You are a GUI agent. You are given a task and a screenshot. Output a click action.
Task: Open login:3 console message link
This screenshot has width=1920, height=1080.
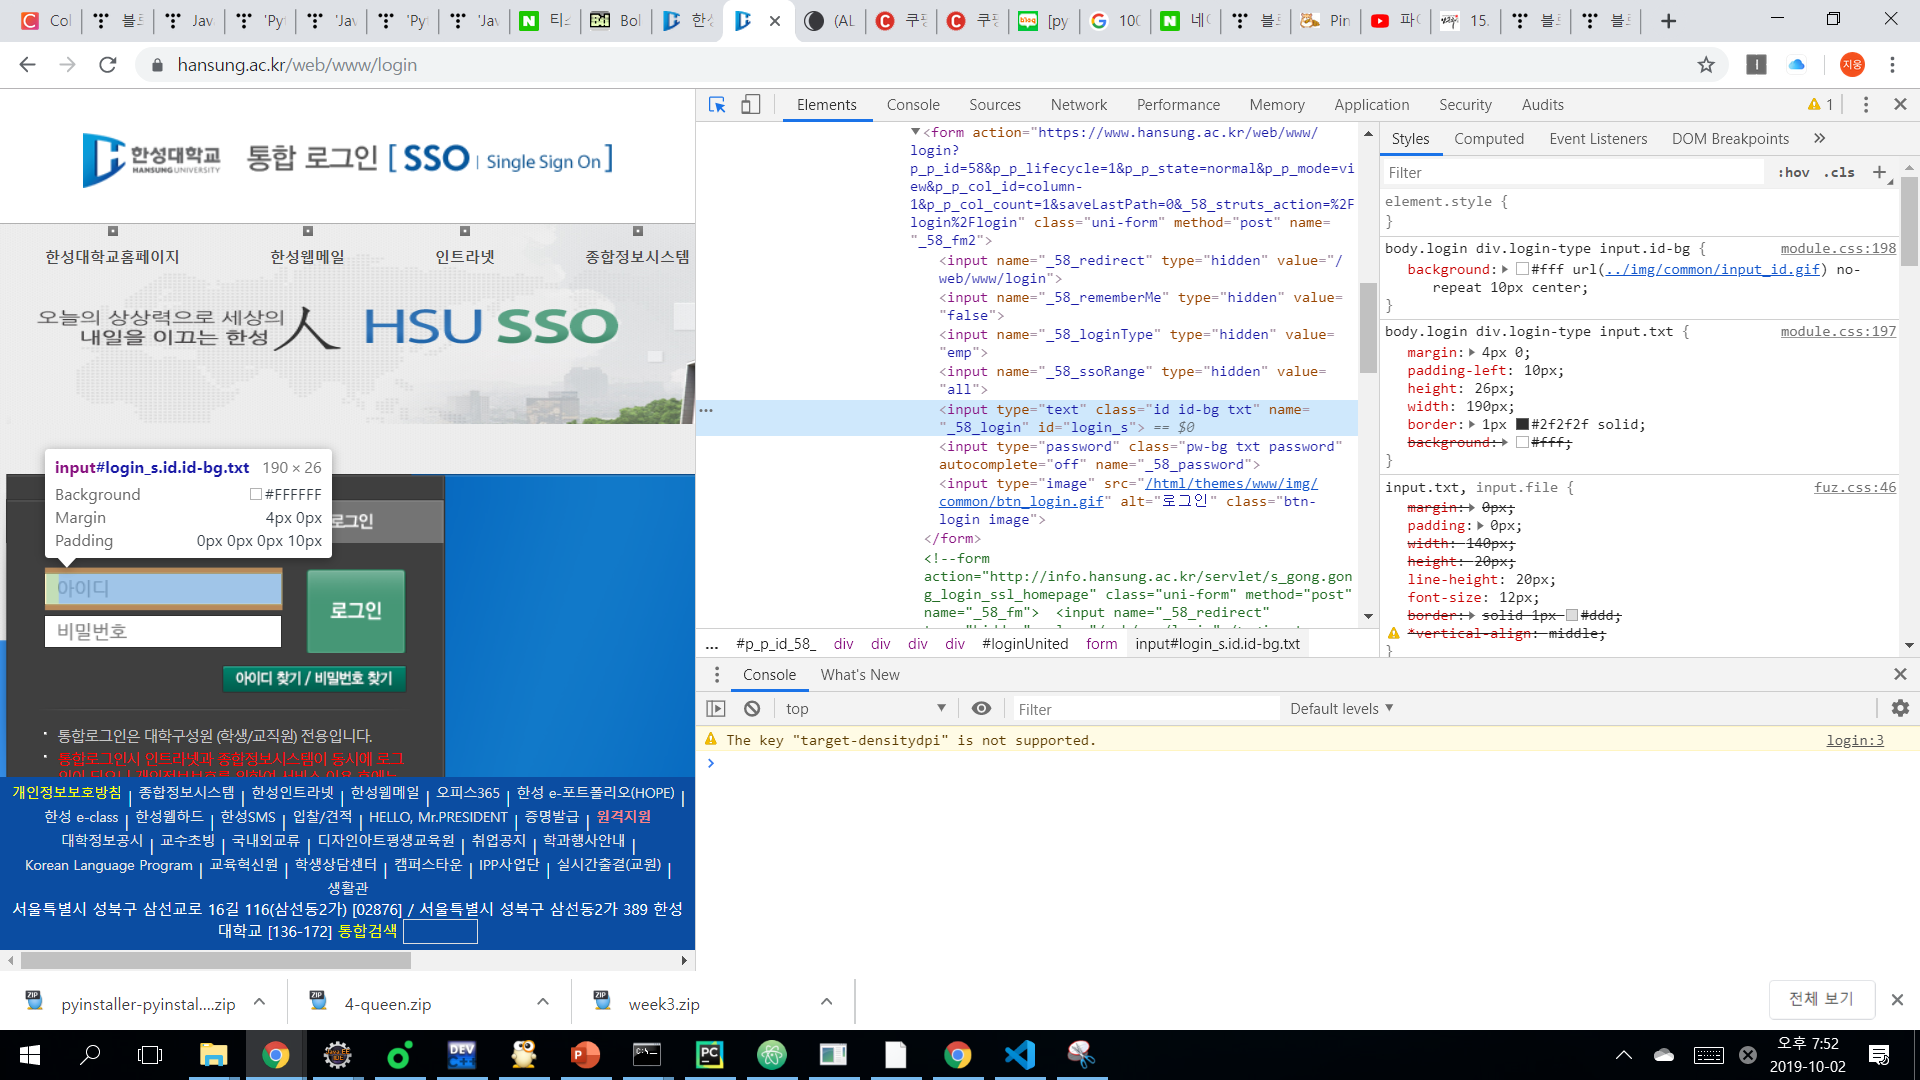click(x=1855, y=741)
